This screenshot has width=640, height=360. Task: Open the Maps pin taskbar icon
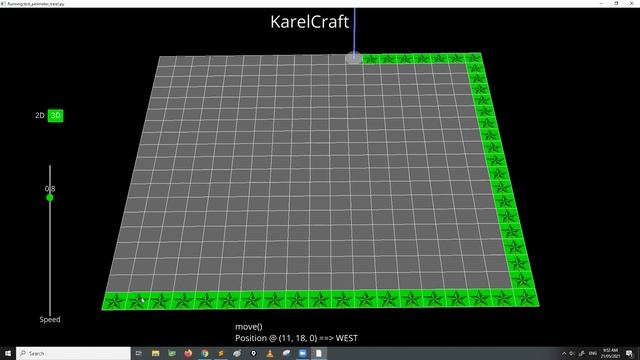point(253,353)
